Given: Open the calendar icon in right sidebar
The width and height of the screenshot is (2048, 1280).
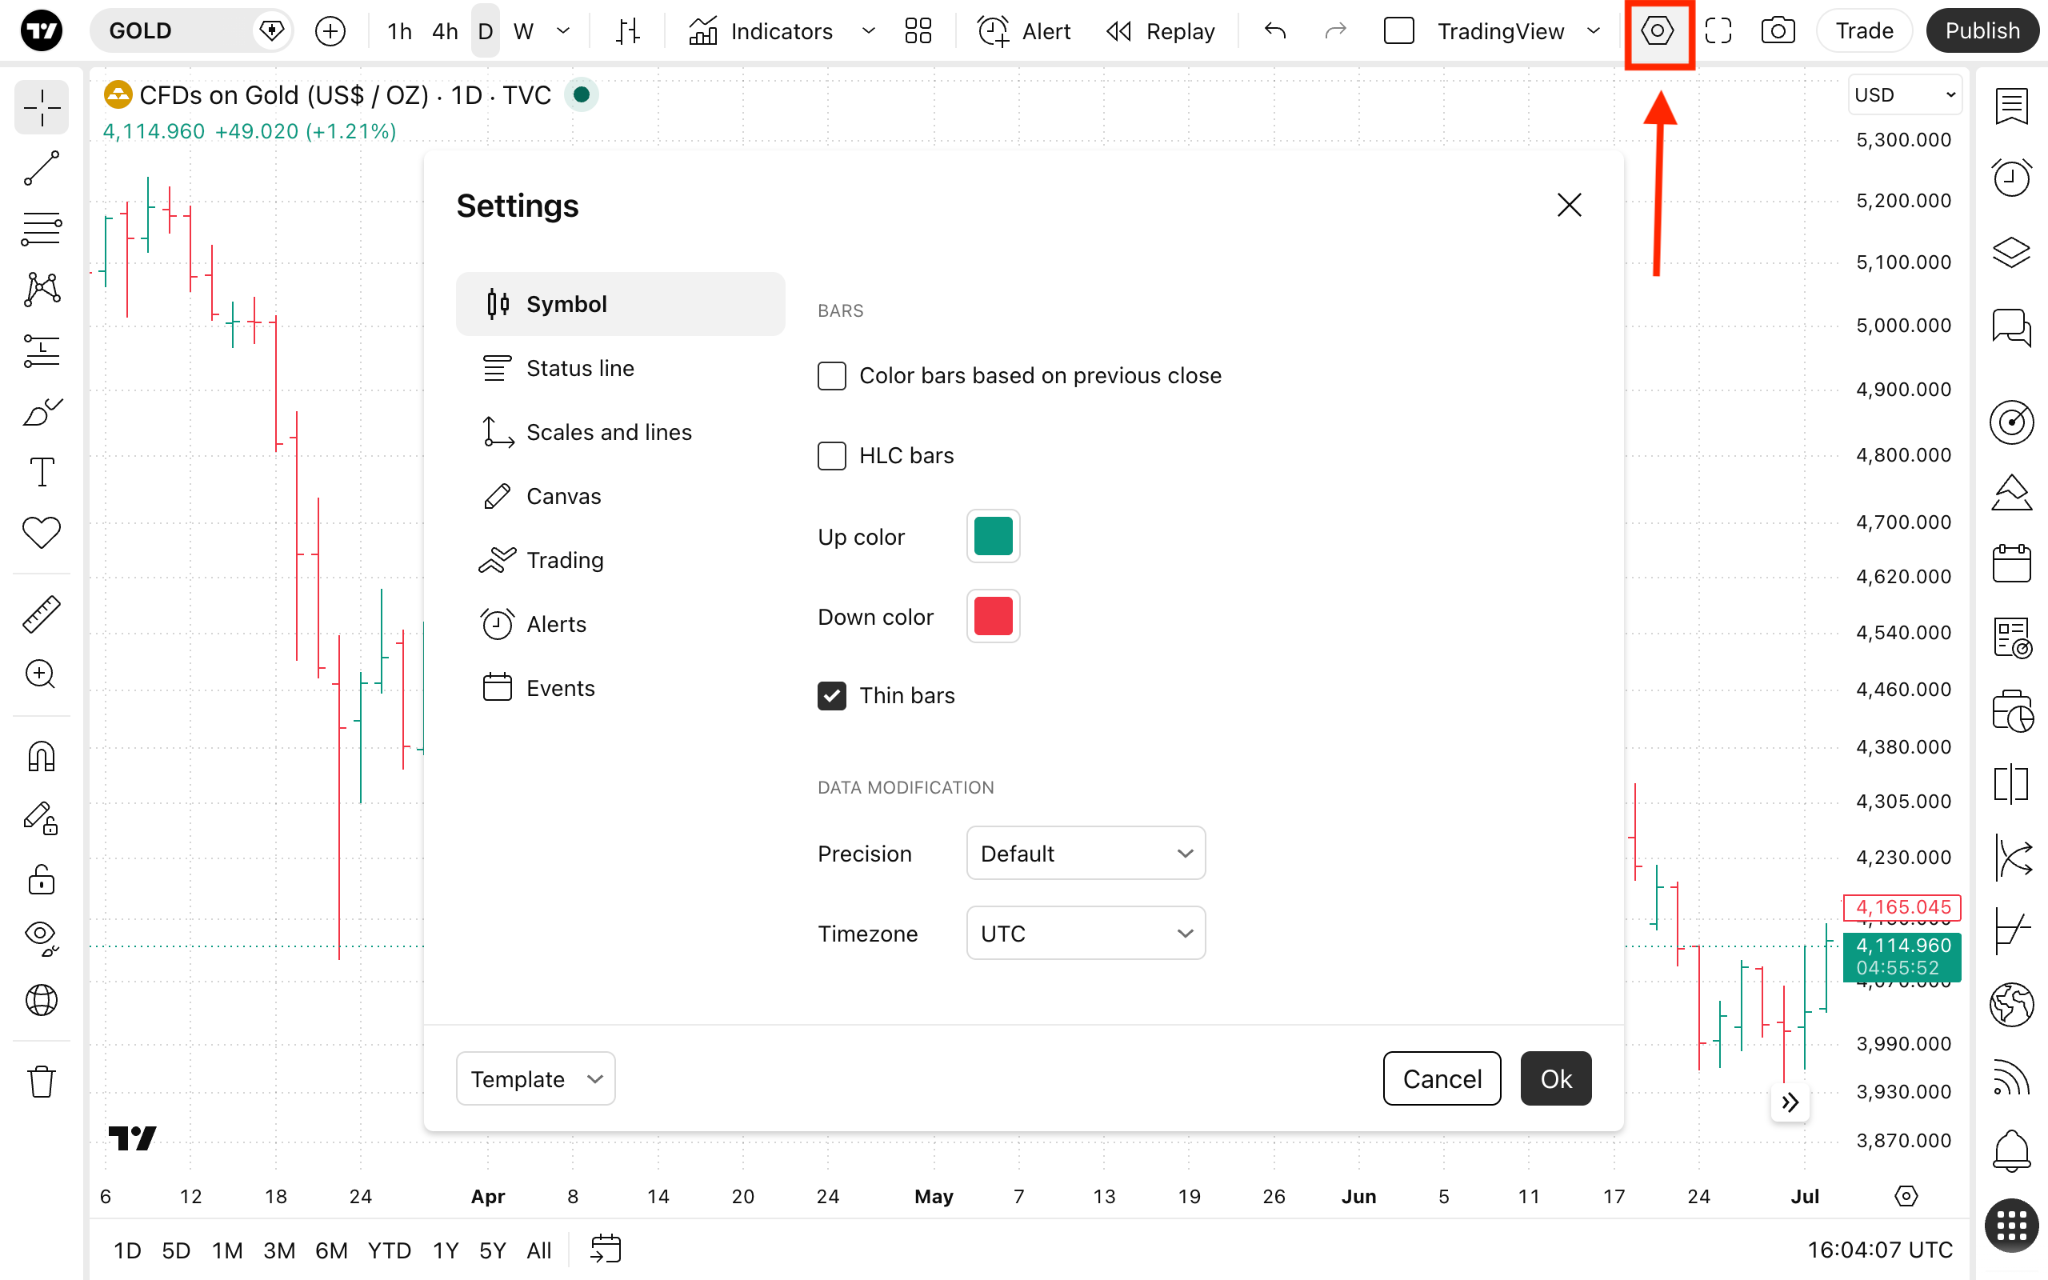Looking at the screenshot, I should click(2011, 564).
